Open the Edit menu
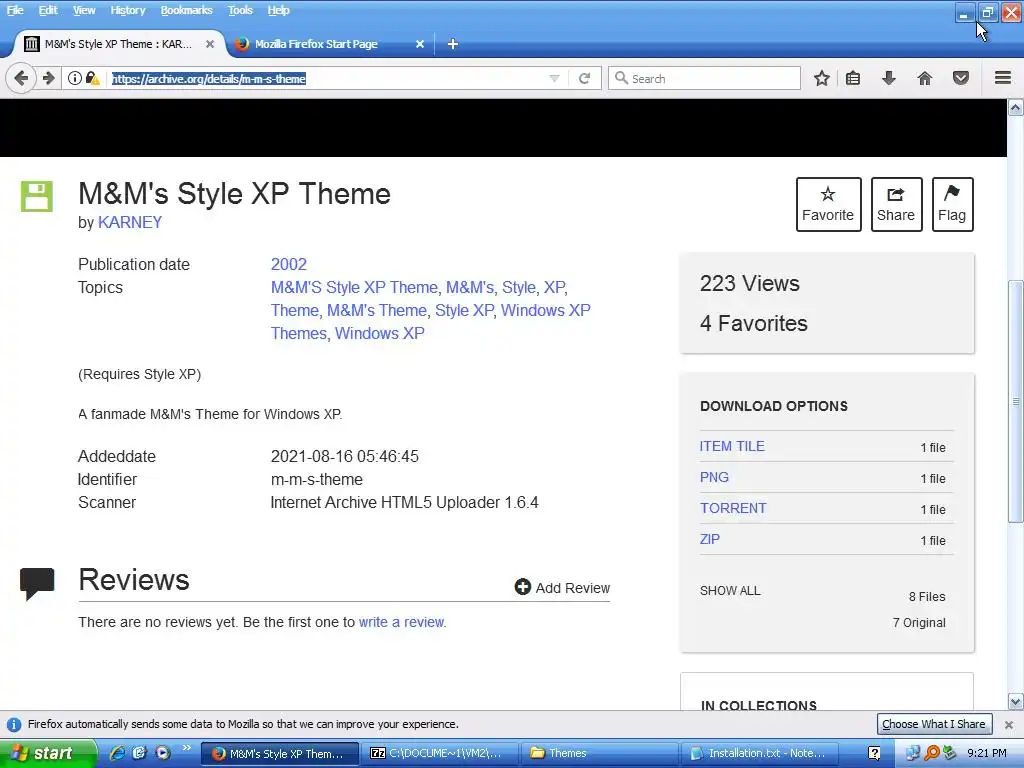 (48, 10)
